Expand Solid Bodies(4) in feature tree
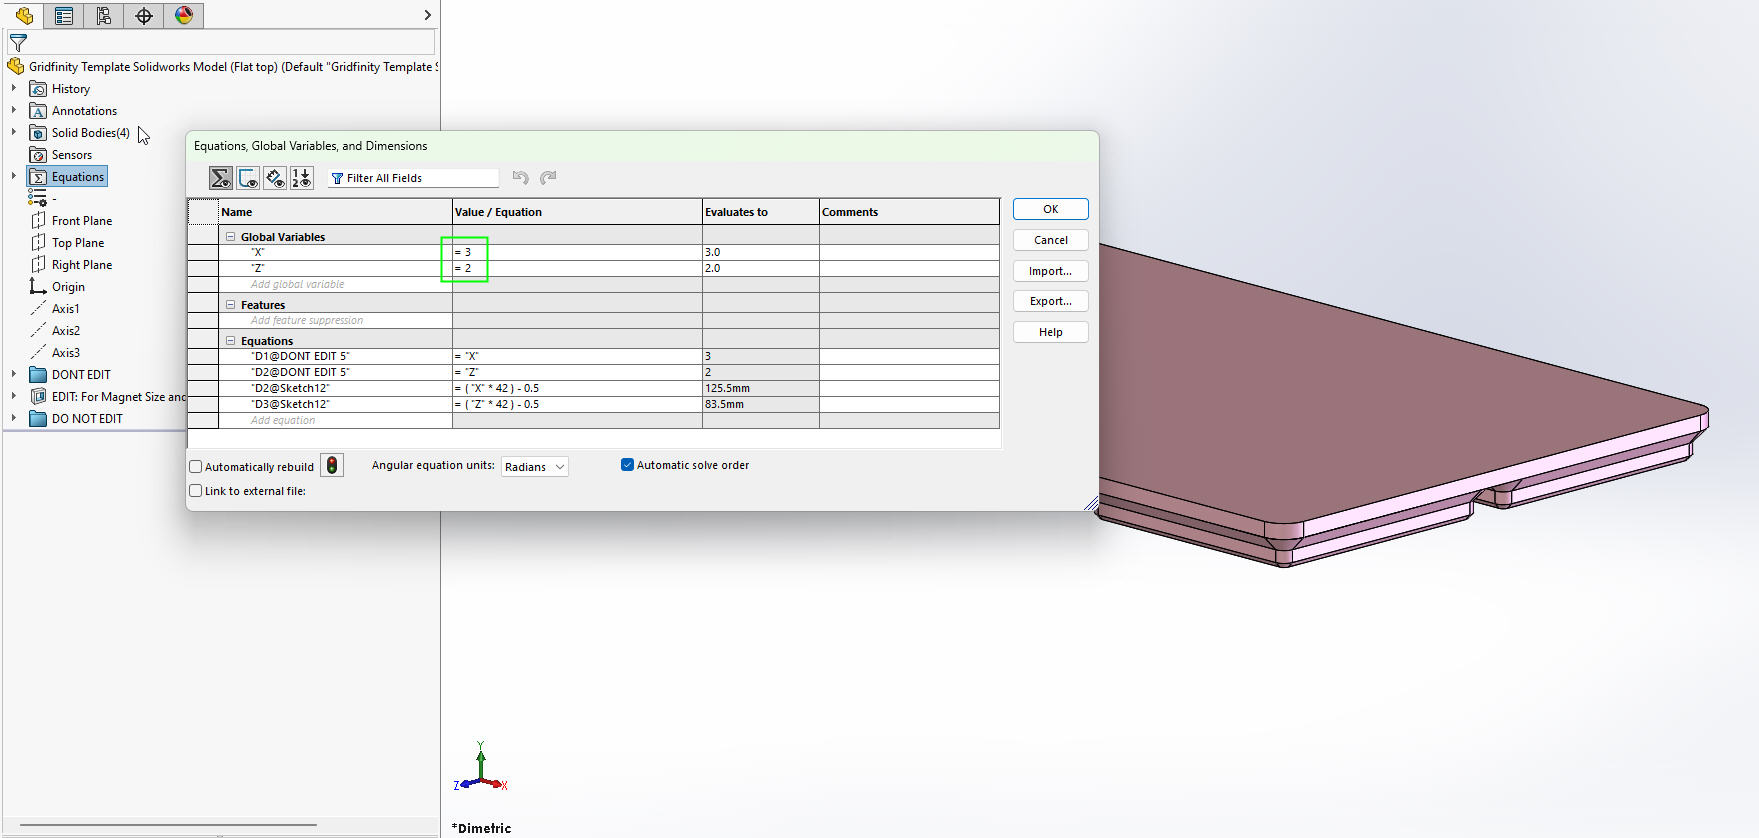This screenshot has height=838, width=1759. point(14,133)
